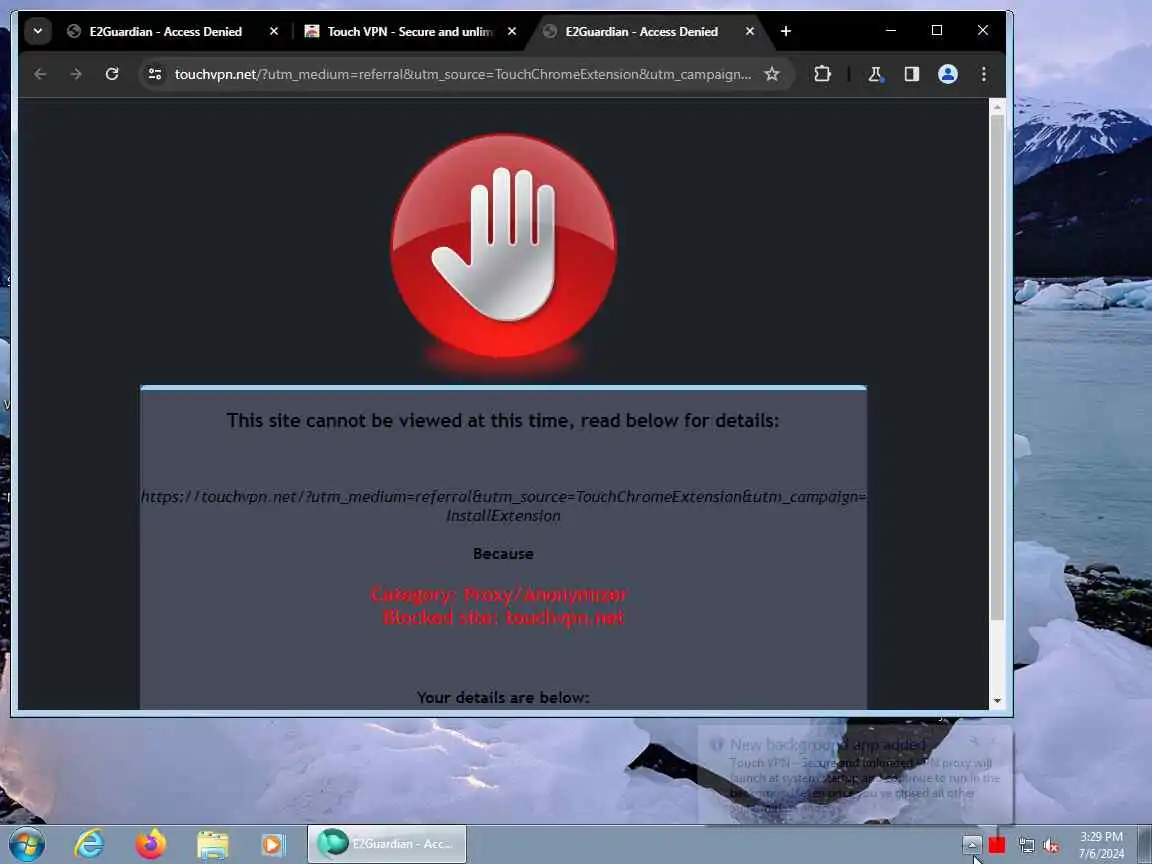Click the 'New background app added' notification
Viewport: 1152px width, 864px height.
click(x=855, y=774)
